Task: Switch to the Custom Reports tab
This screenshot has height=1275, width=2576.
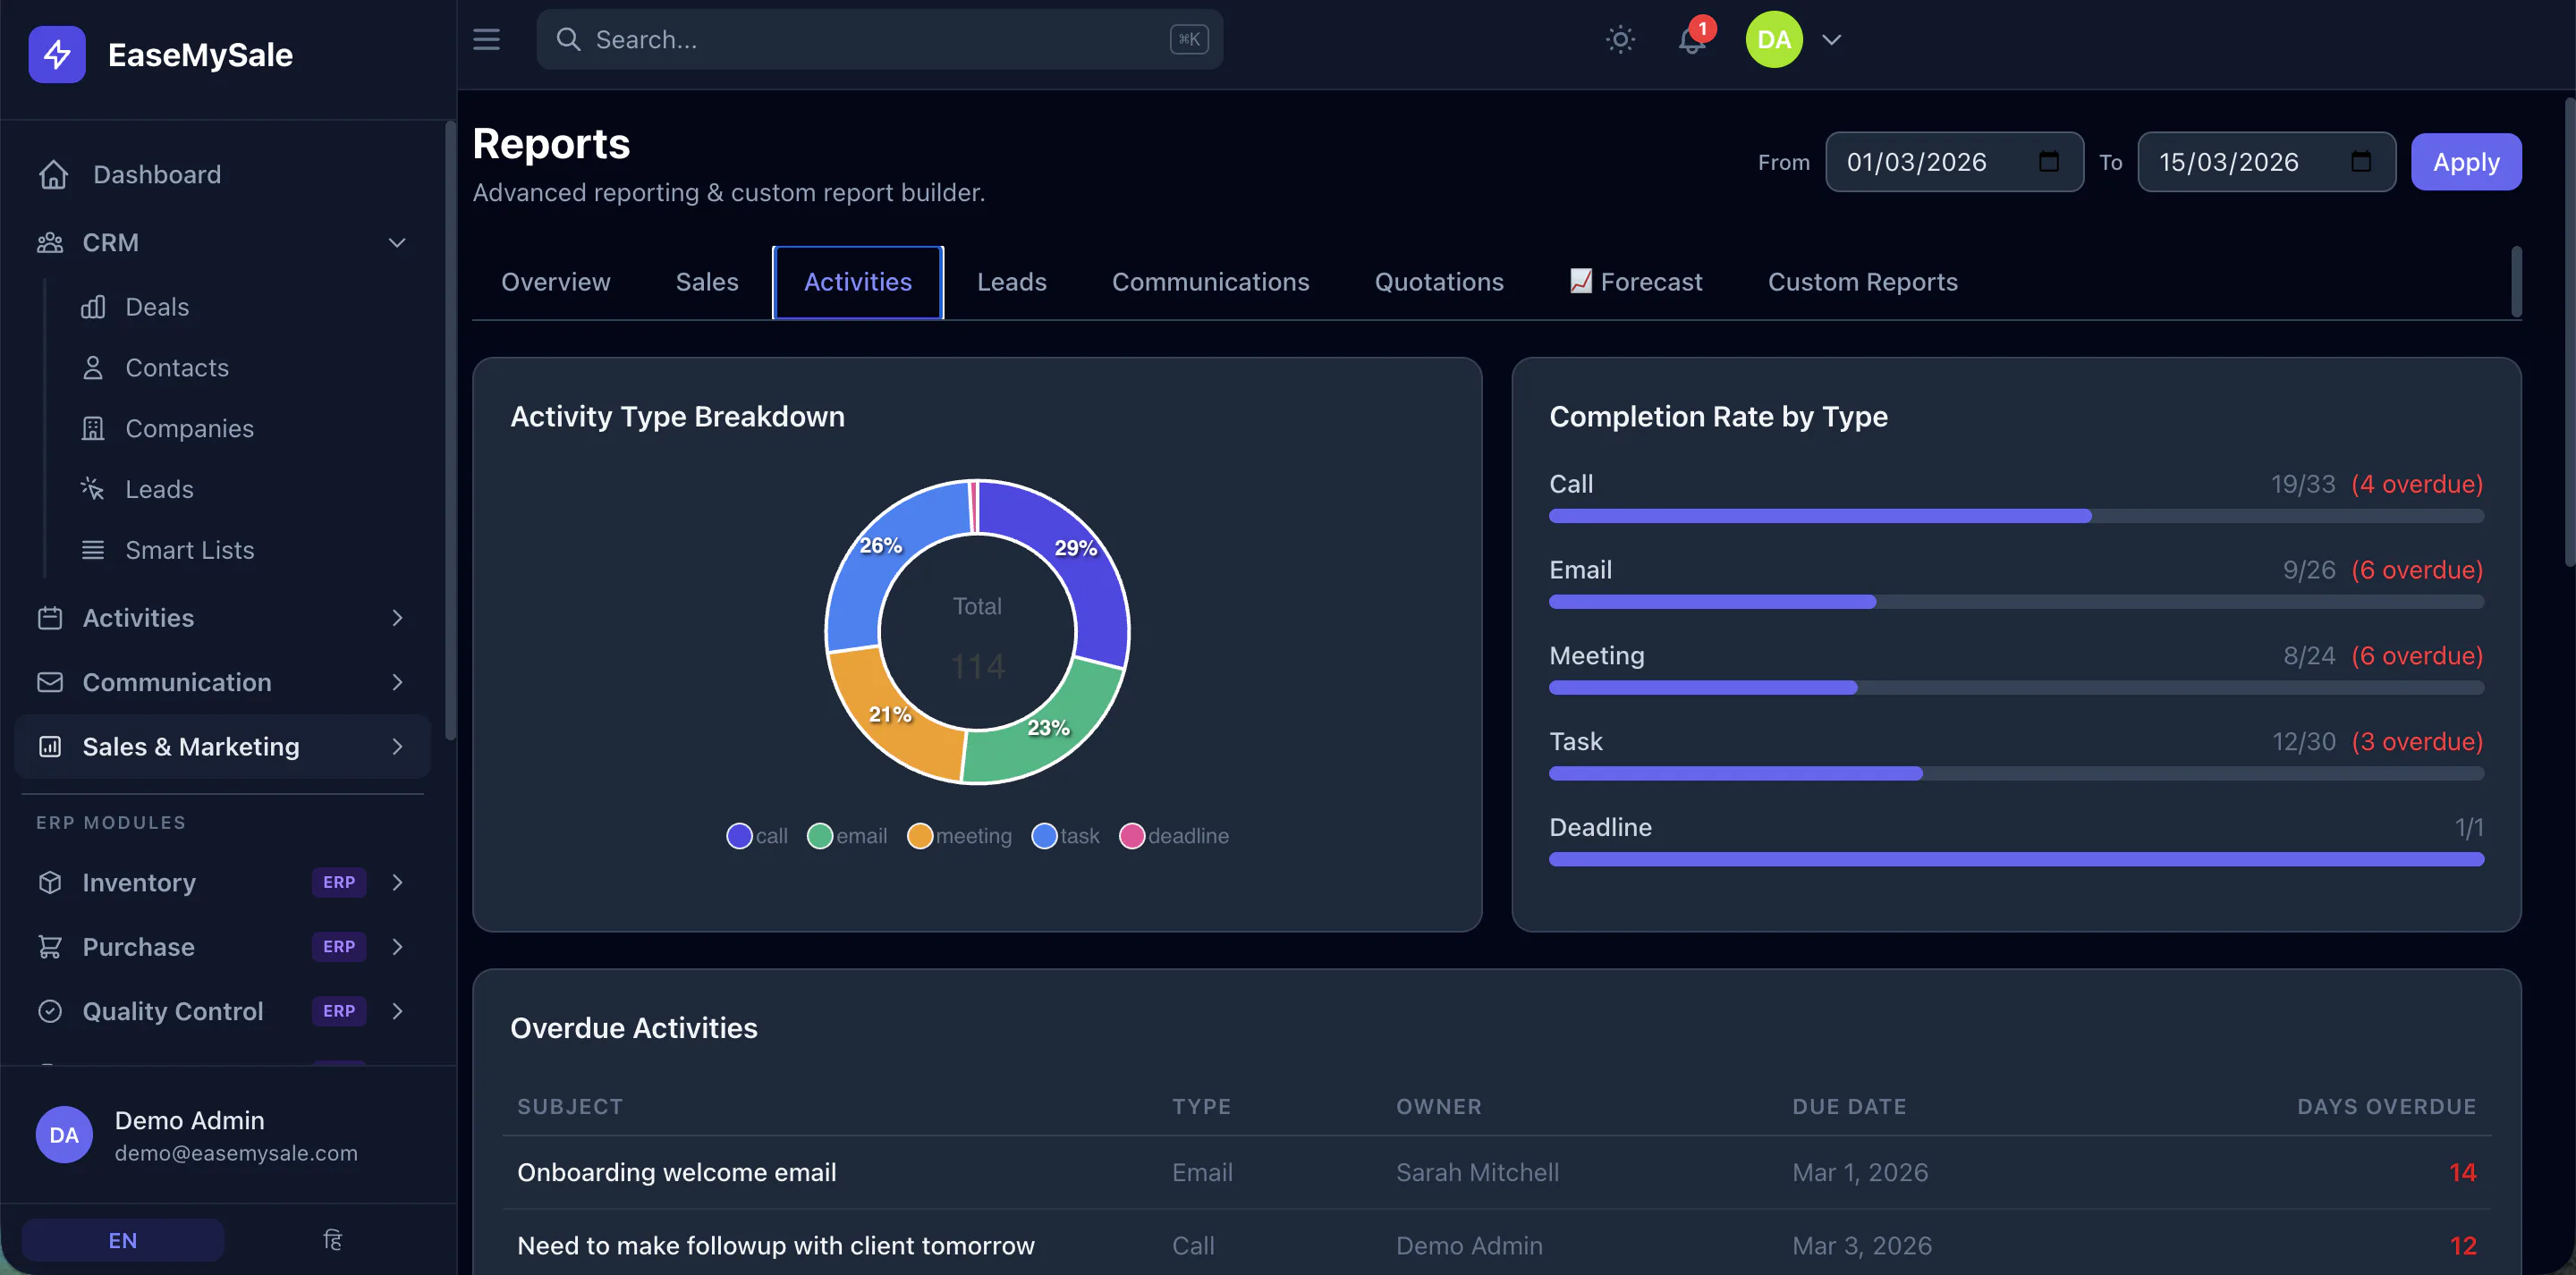Action: pyautogui.click(x=1862, y=282)
